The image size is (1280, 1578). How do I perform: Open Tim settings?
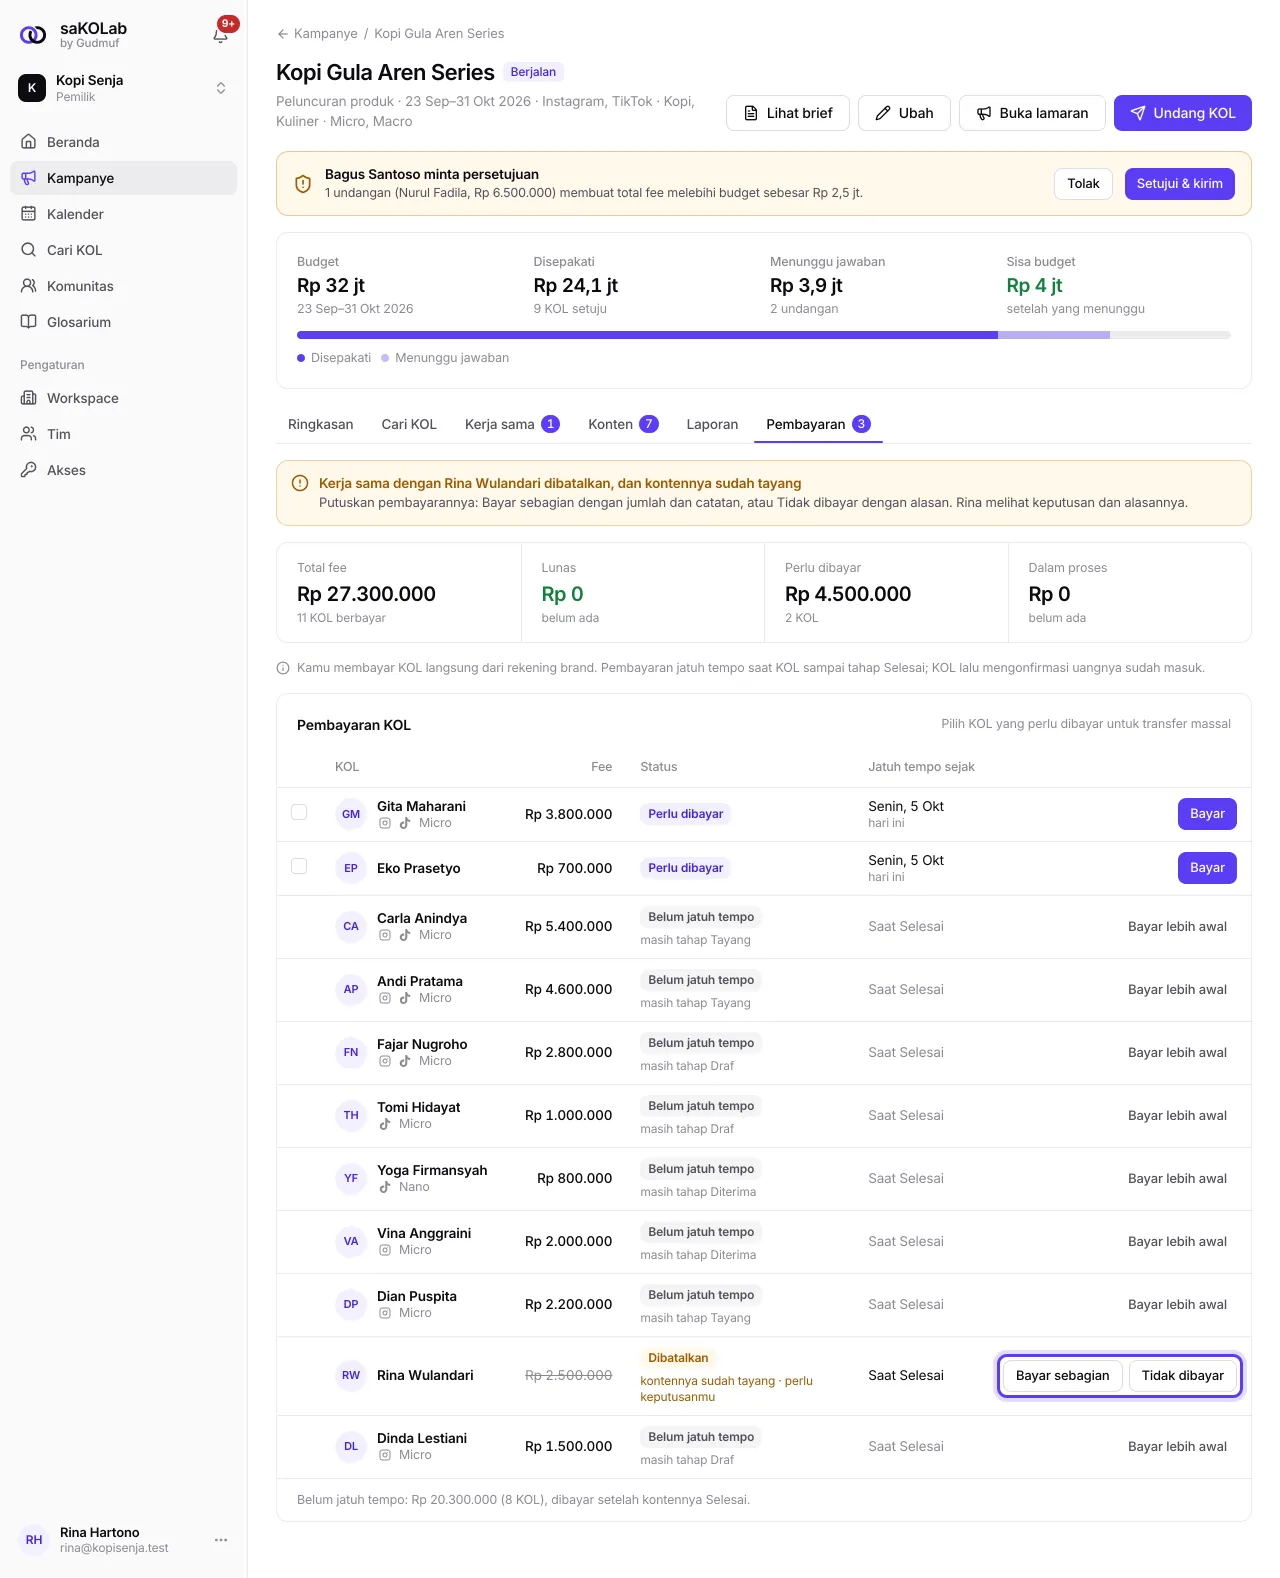coord(124,434)
